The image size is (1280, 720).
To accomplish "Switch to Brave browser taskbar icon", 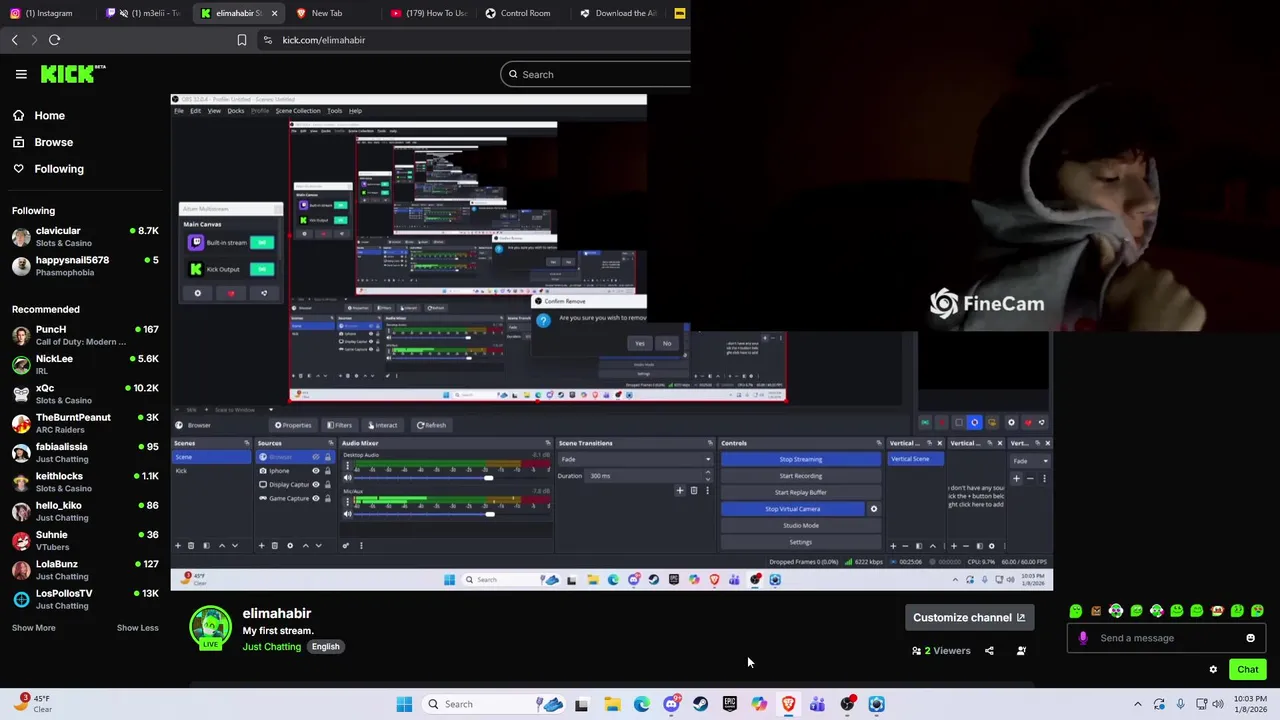I will pos(789,704).
